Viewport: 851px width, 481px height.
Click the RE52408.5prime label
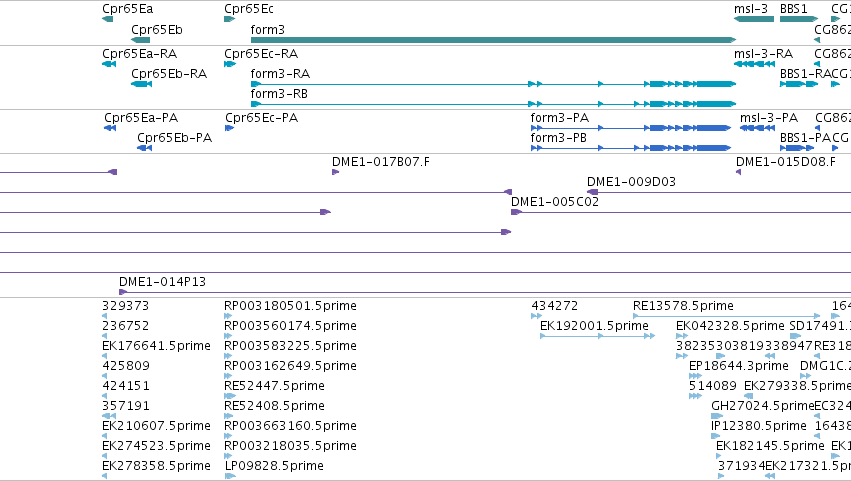[275, 406]
